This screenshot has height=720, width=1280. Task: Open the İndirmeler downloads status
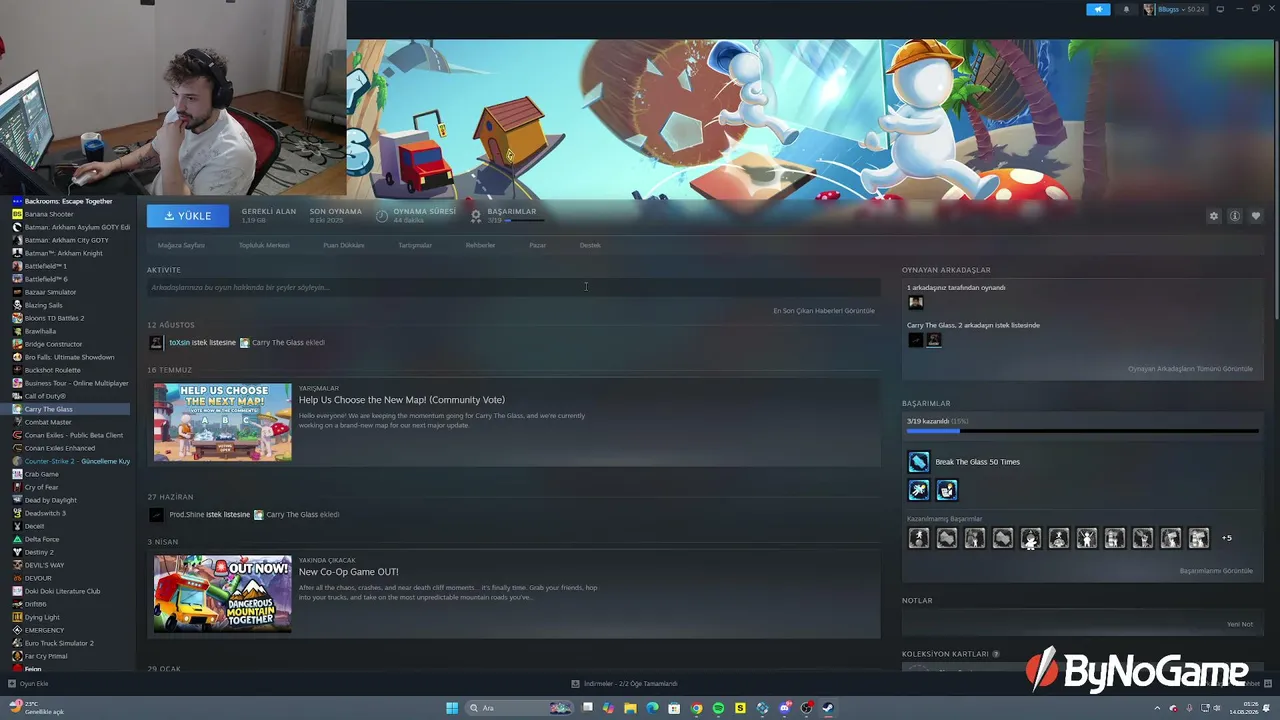(625, 684)
